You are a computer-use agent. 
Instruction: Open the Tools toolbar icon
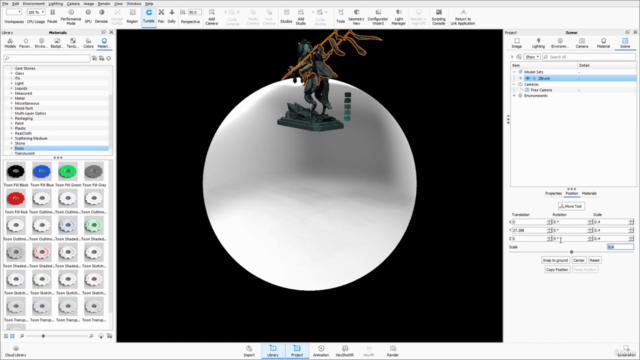pos(340,13)
